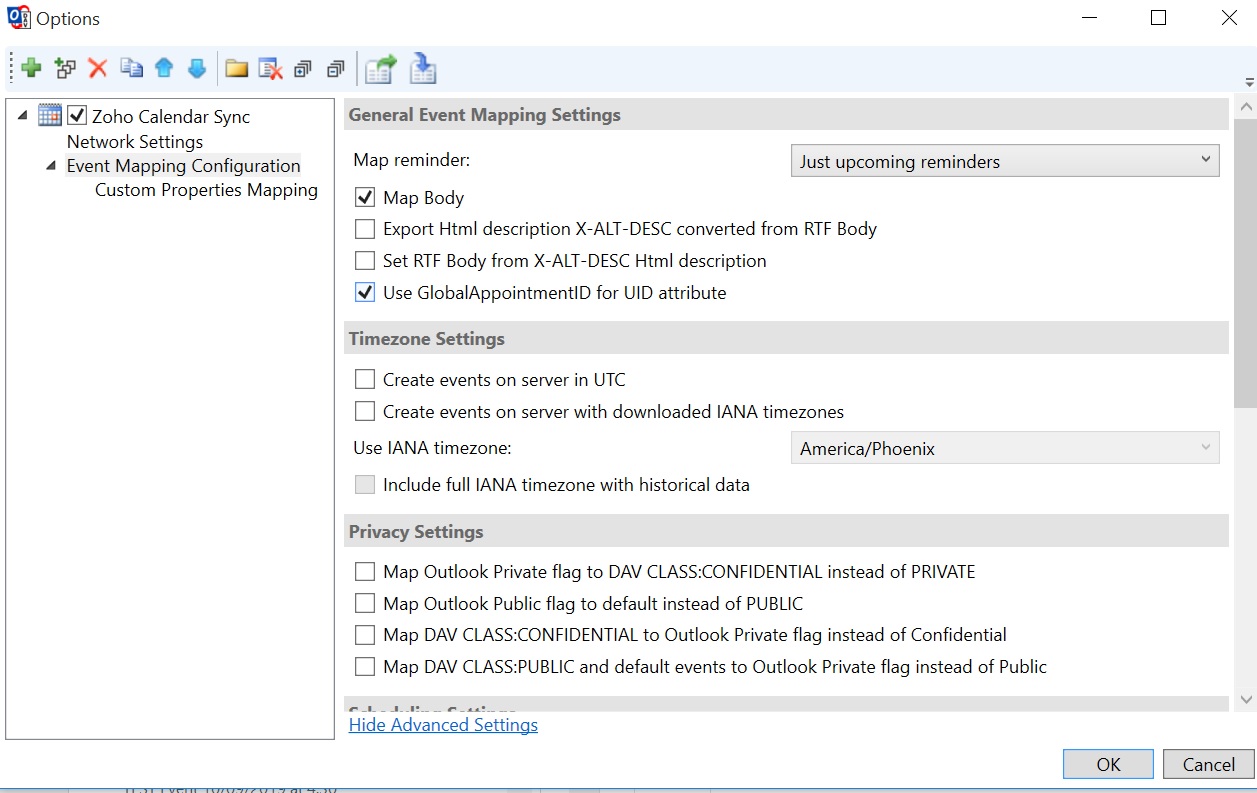Click the import profiles icon with blue arrow
1257x793 pixels.
(423, 68)
